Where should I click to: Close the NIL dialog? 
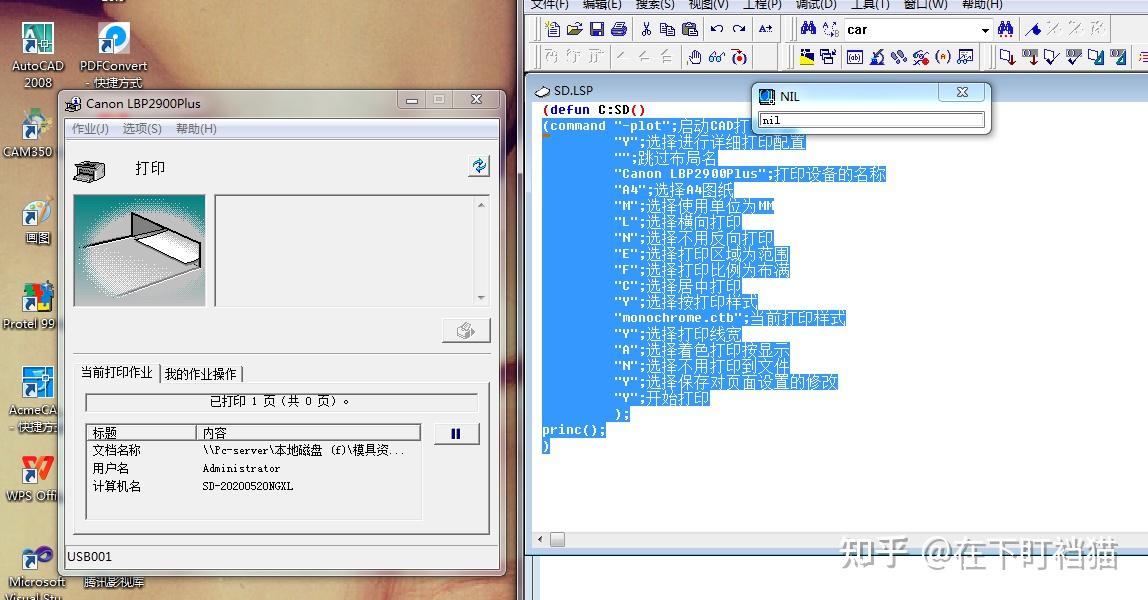[963, 92]
